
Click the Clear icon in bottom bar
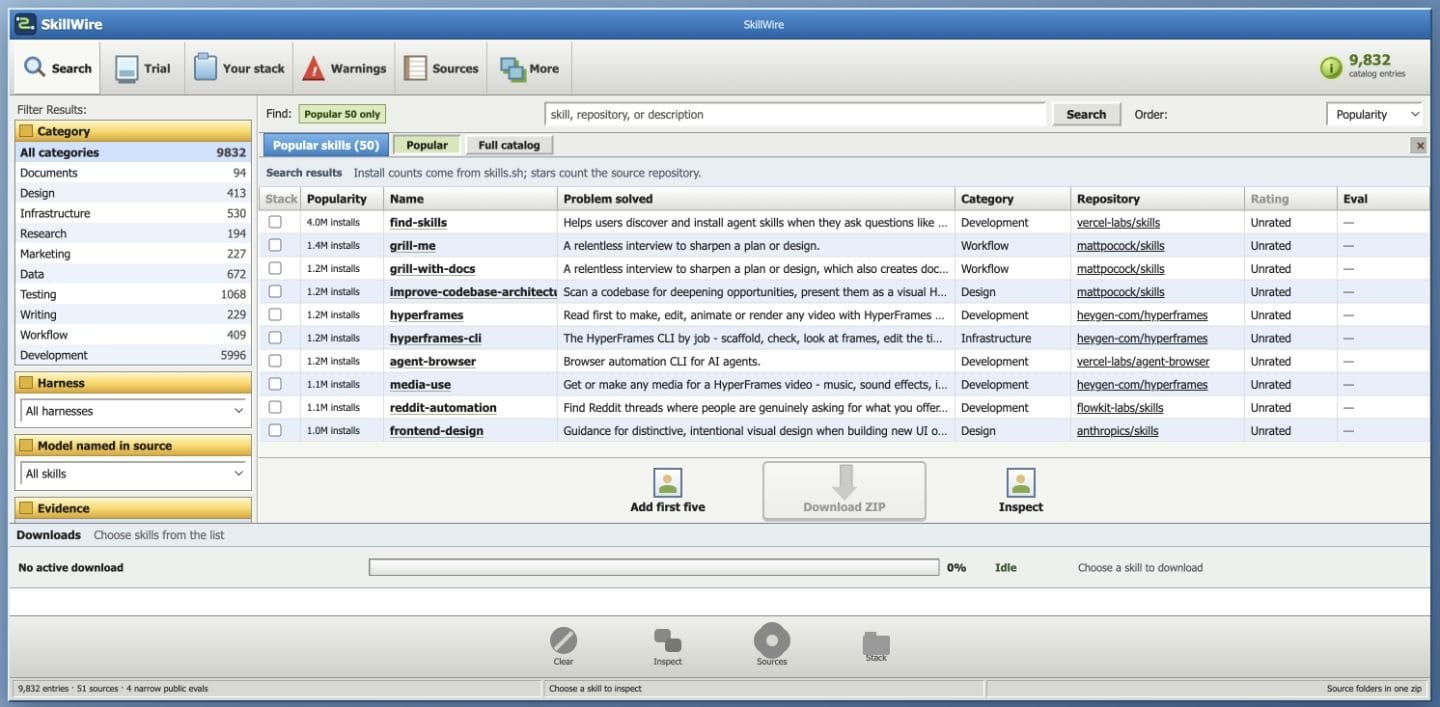(563, 640)
